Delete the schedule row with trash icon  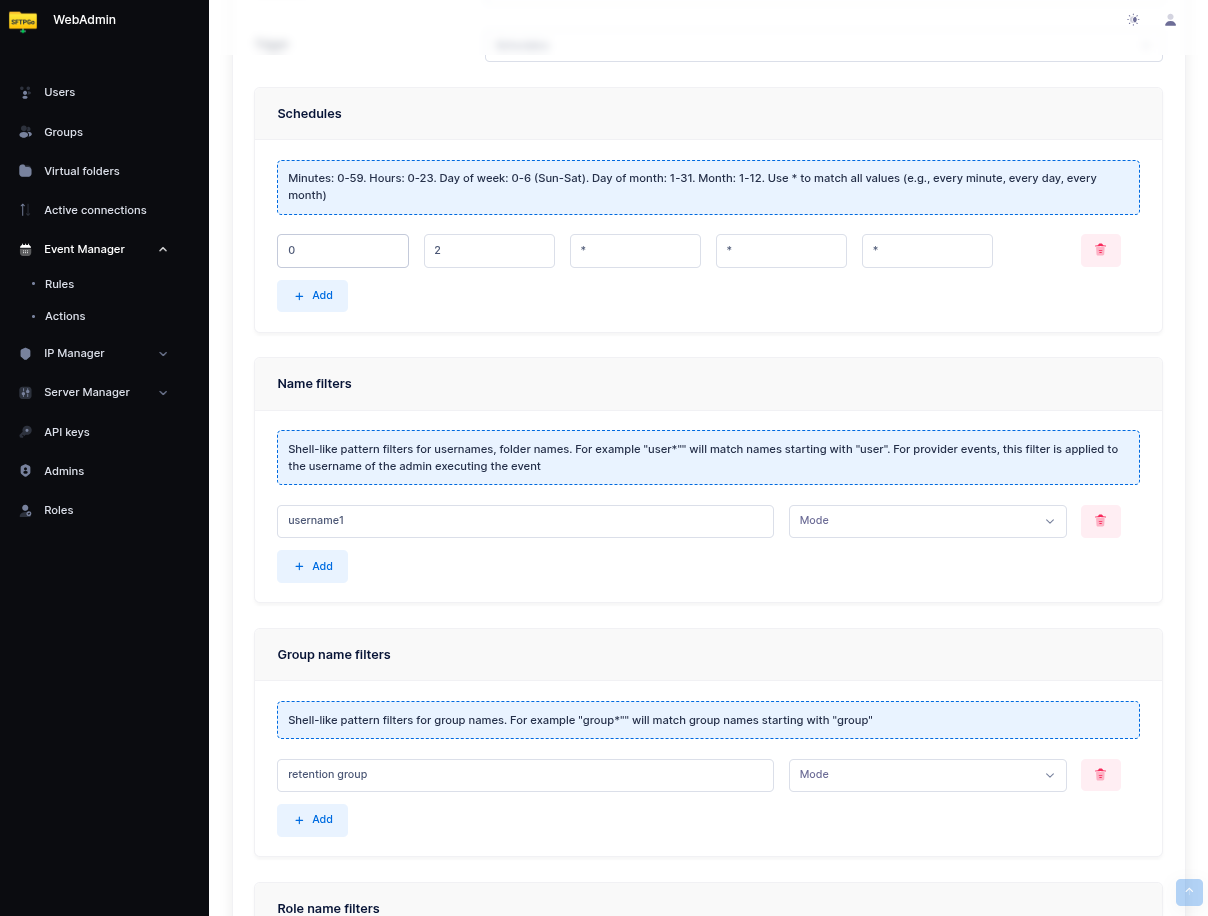coord(1100,250)
